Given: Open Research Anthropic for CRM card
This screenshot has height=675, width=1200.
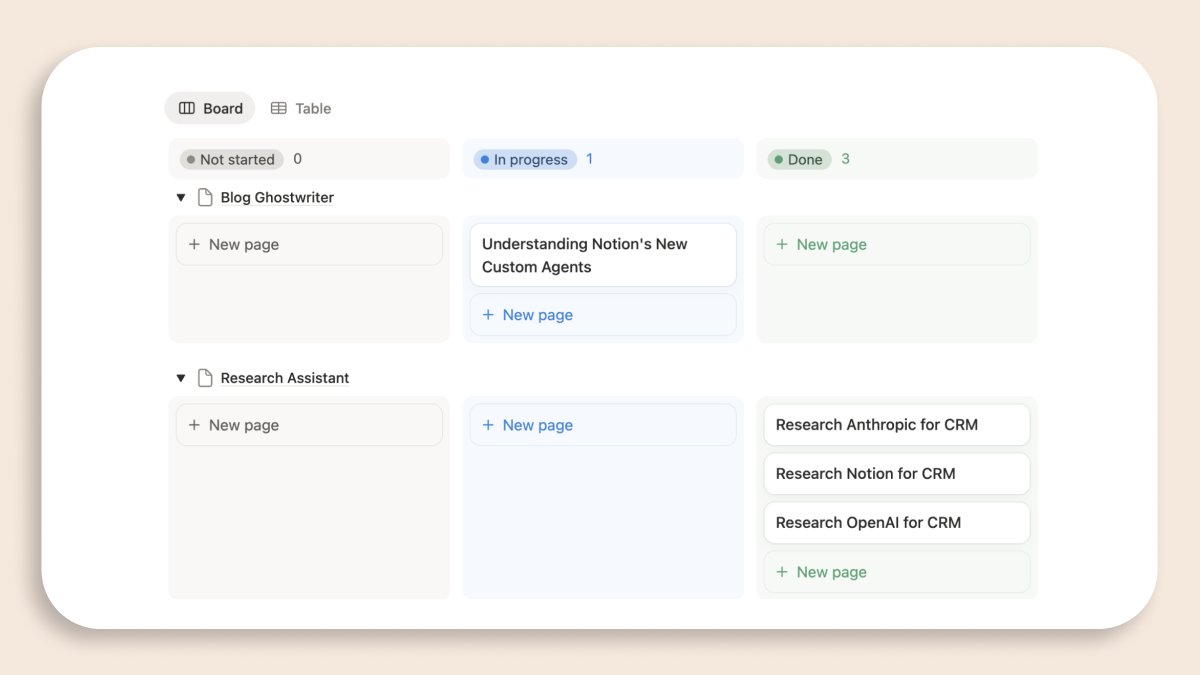Looking at the screenshot, I should coord(897,425).
